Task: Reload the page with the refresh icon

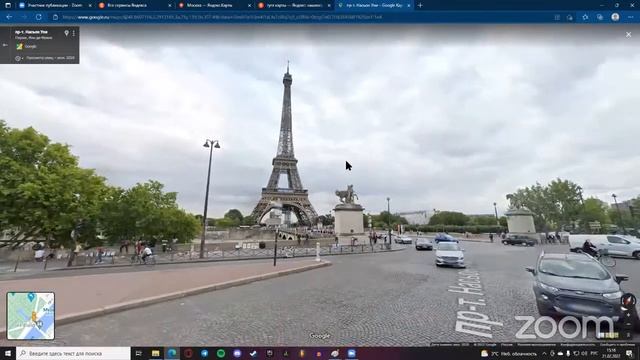Action: [38, 17]
